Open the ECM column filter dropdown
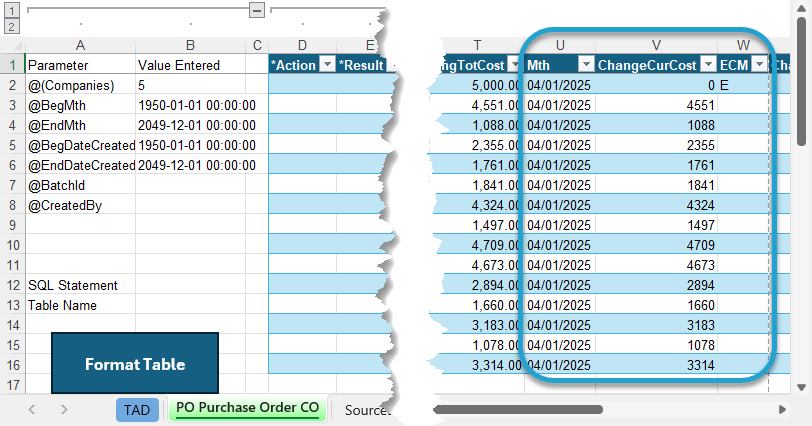 click(x=759, y=65)
